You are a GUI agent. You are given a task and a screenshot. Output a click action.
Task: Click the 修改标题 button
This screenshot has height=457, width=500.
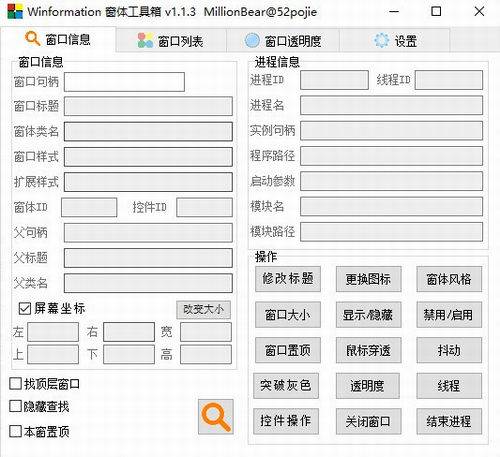point(288,279)
